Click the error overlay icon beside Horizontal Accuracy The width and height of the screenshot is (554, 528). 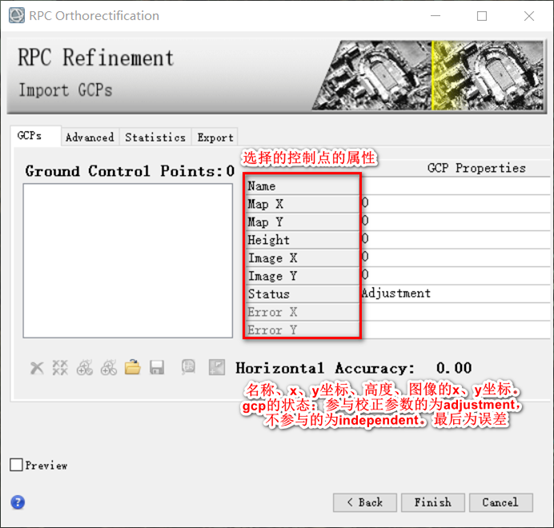coord(217,367)
